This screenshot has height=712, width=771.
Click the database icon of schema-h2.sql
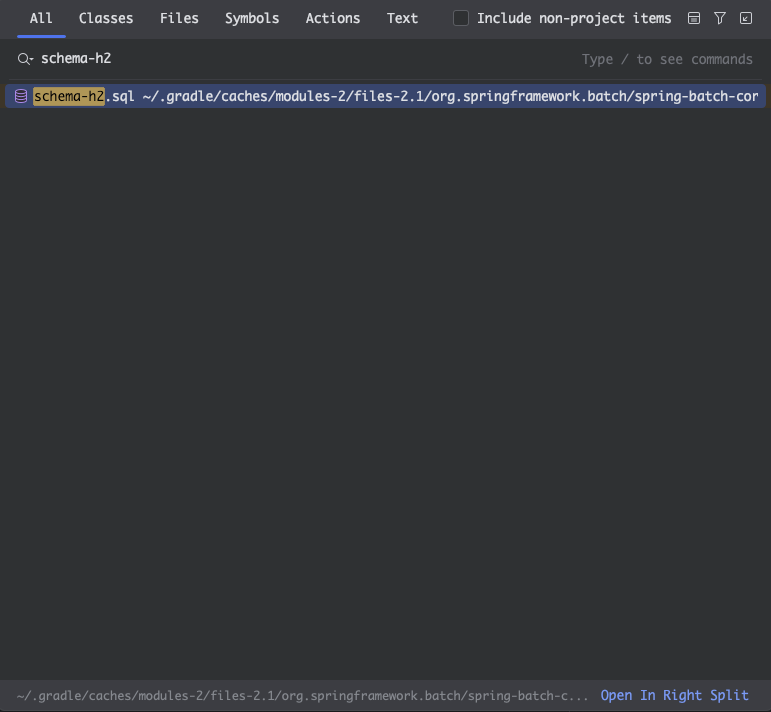[21, 96]
